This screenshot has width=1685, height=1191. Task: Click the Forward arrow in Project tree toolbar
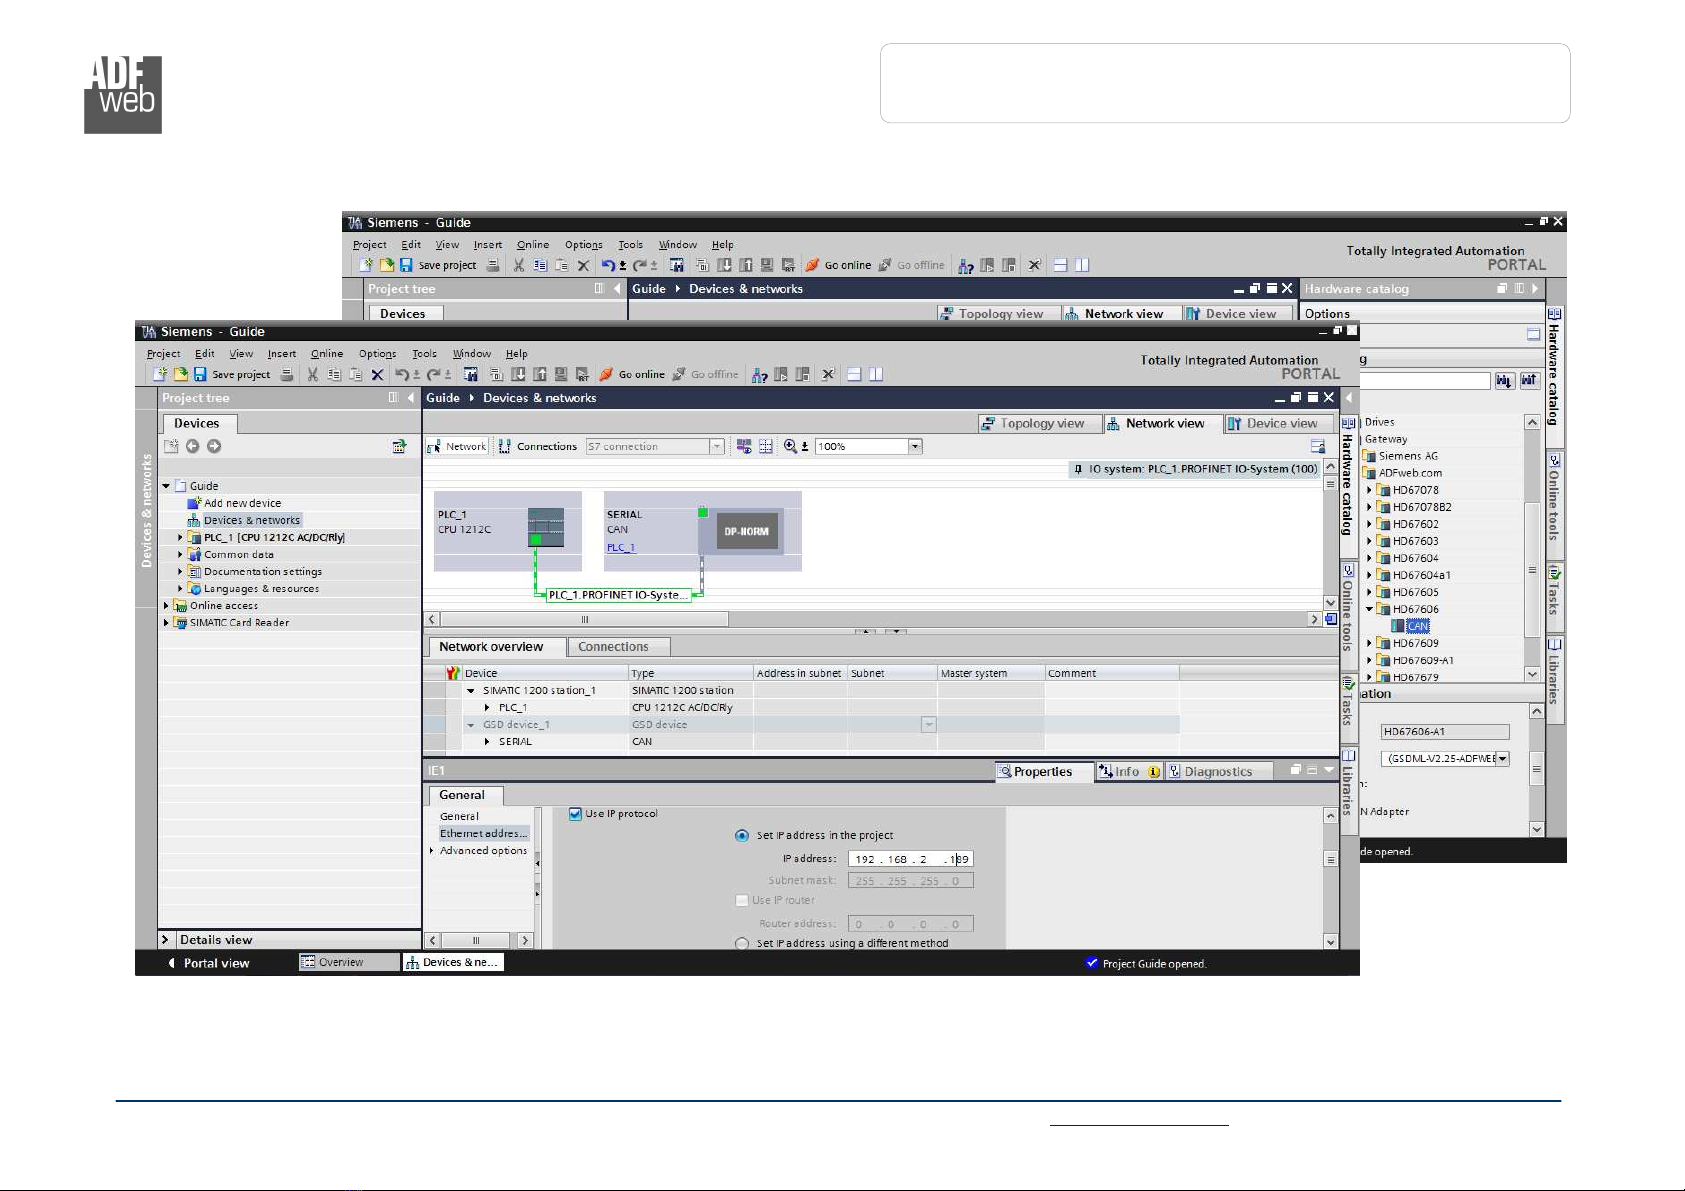point(214,447)
